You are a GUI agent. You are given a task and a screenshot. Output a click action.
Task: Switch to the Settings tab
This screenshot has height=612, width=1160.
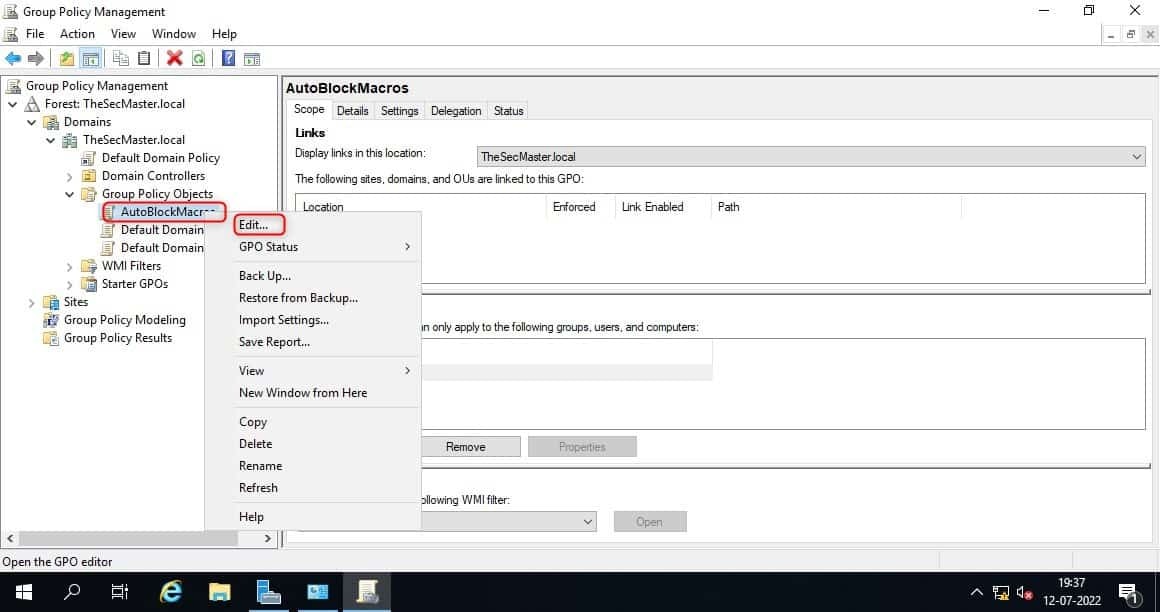pos(399,111)
